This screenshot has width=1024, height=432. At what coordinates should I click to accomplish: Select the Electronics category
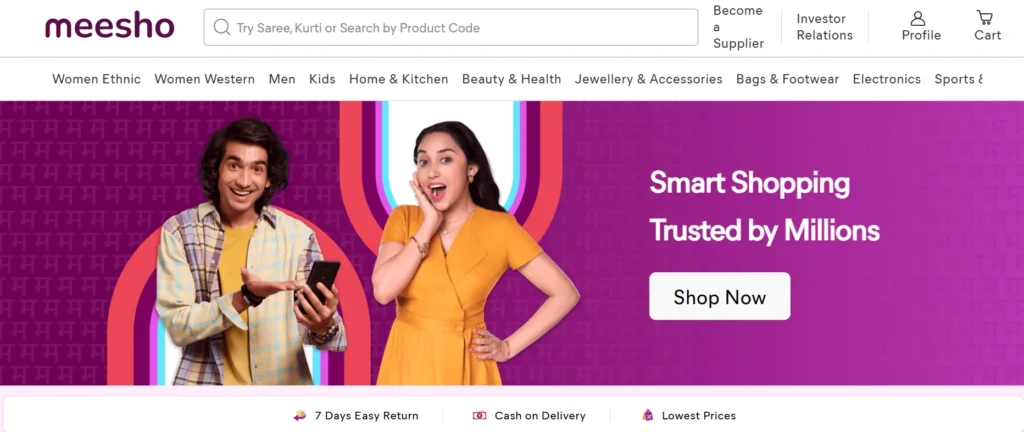[887, 79]
